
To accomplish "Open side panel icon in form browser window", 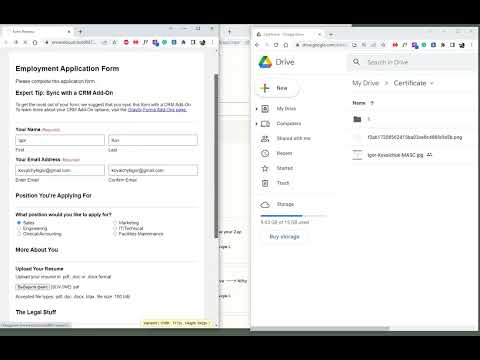I will click(193, 42).
